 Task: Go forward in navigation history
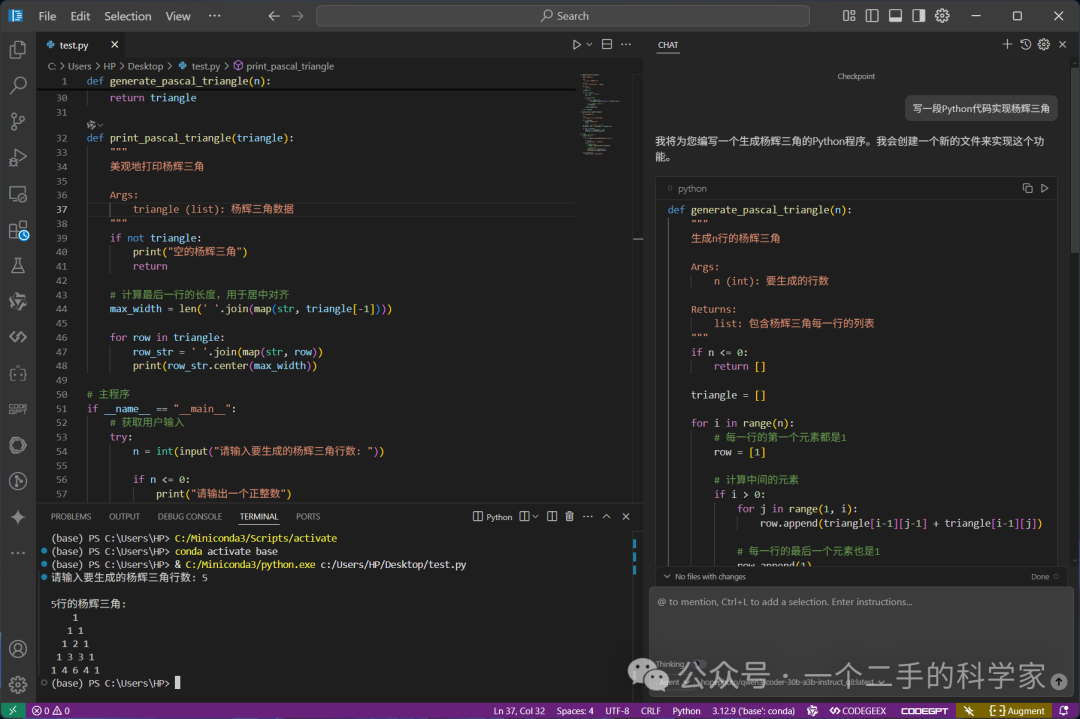coord(298,16)
